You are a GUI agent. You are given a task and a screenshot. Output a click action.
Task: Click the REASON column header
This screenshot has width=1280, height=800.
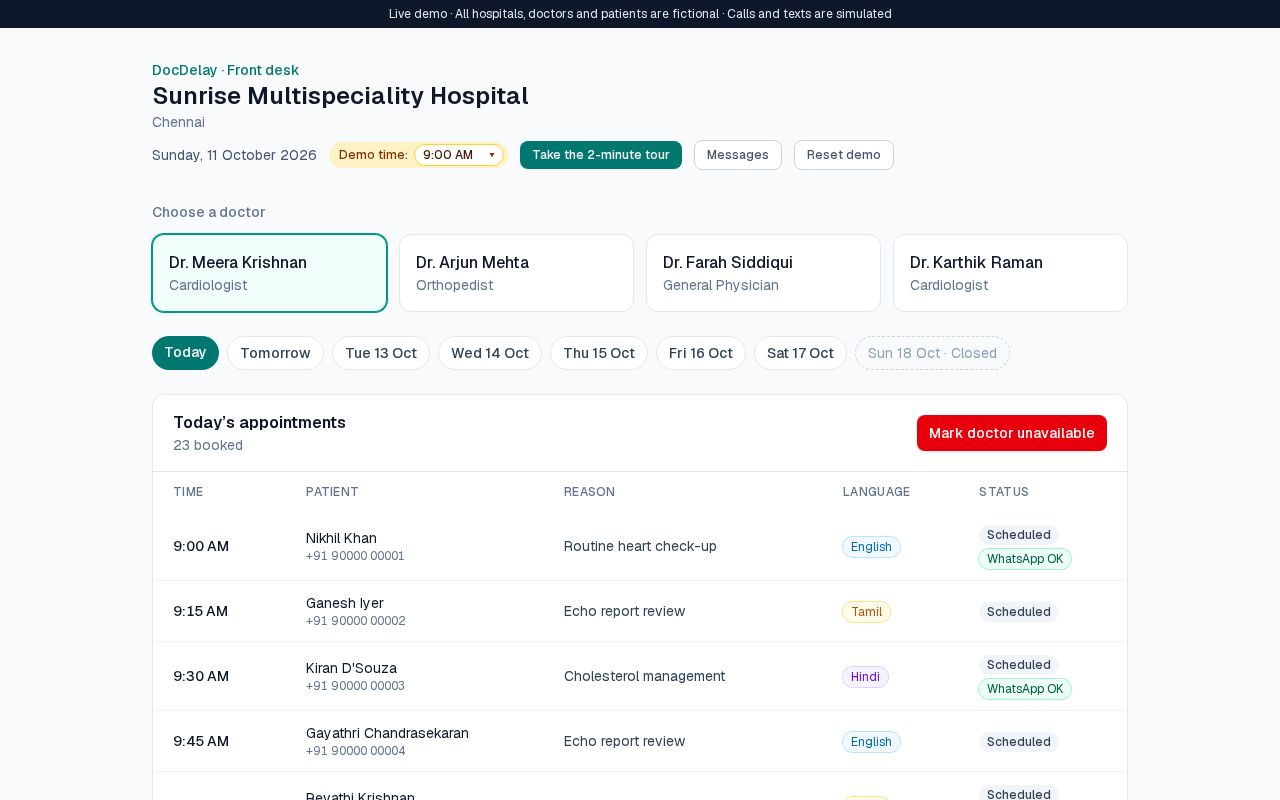[589, 492]
